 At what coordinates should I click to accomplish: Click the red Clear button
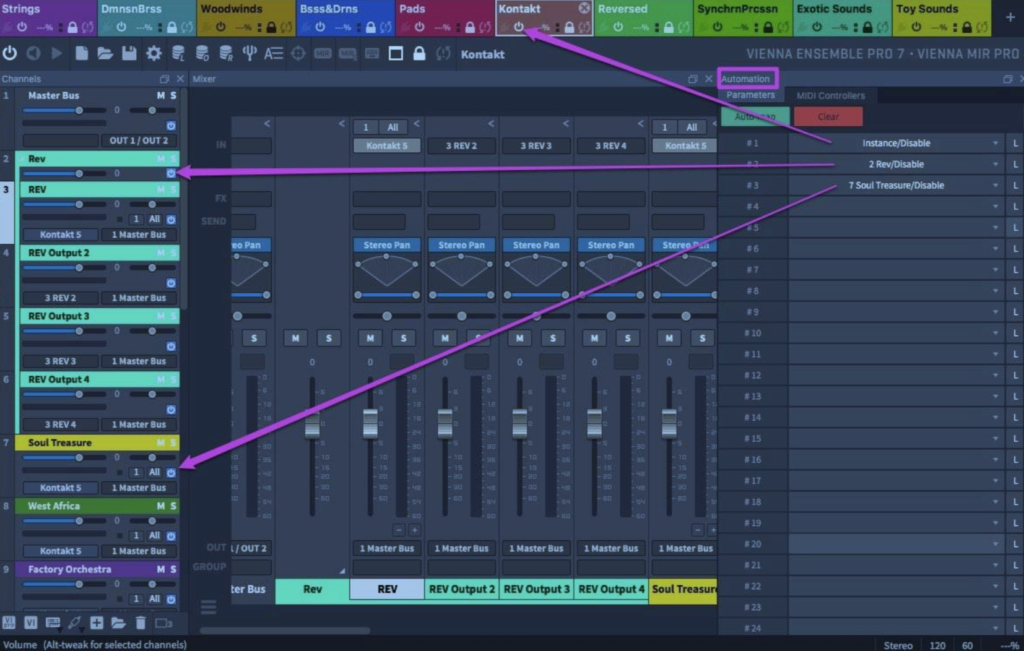click(828, 117)
